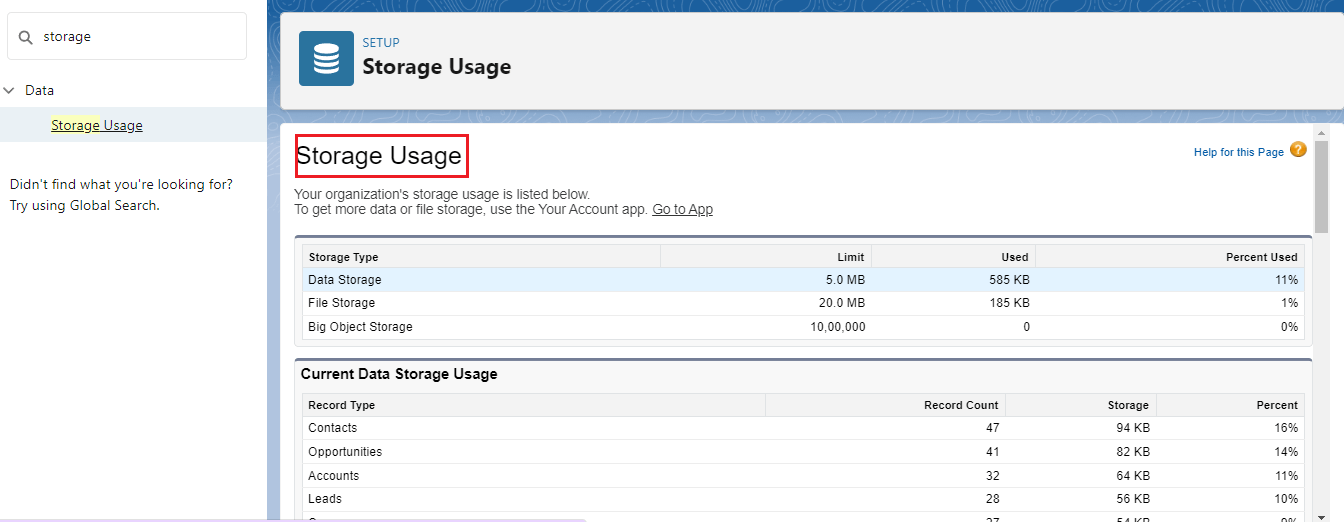Follow the Go to App link
Screen dimensions: 1344x522
(682, 209)
